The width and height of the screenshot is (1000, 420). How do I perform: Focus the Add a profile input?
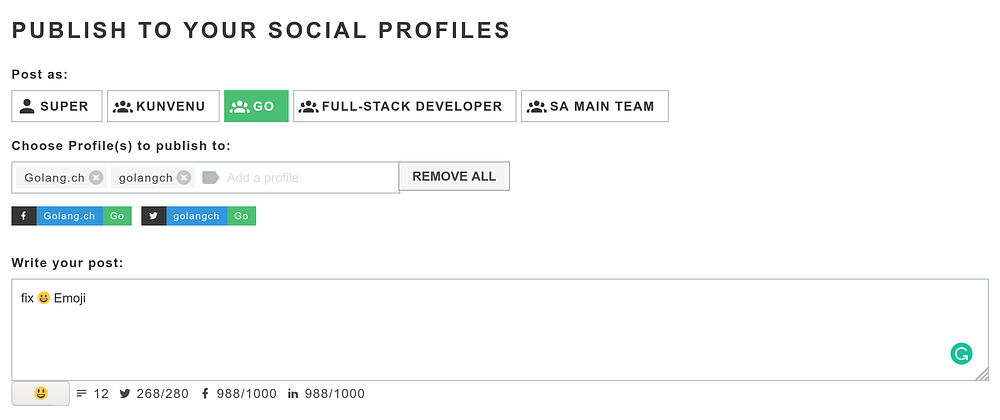point(300,178)
